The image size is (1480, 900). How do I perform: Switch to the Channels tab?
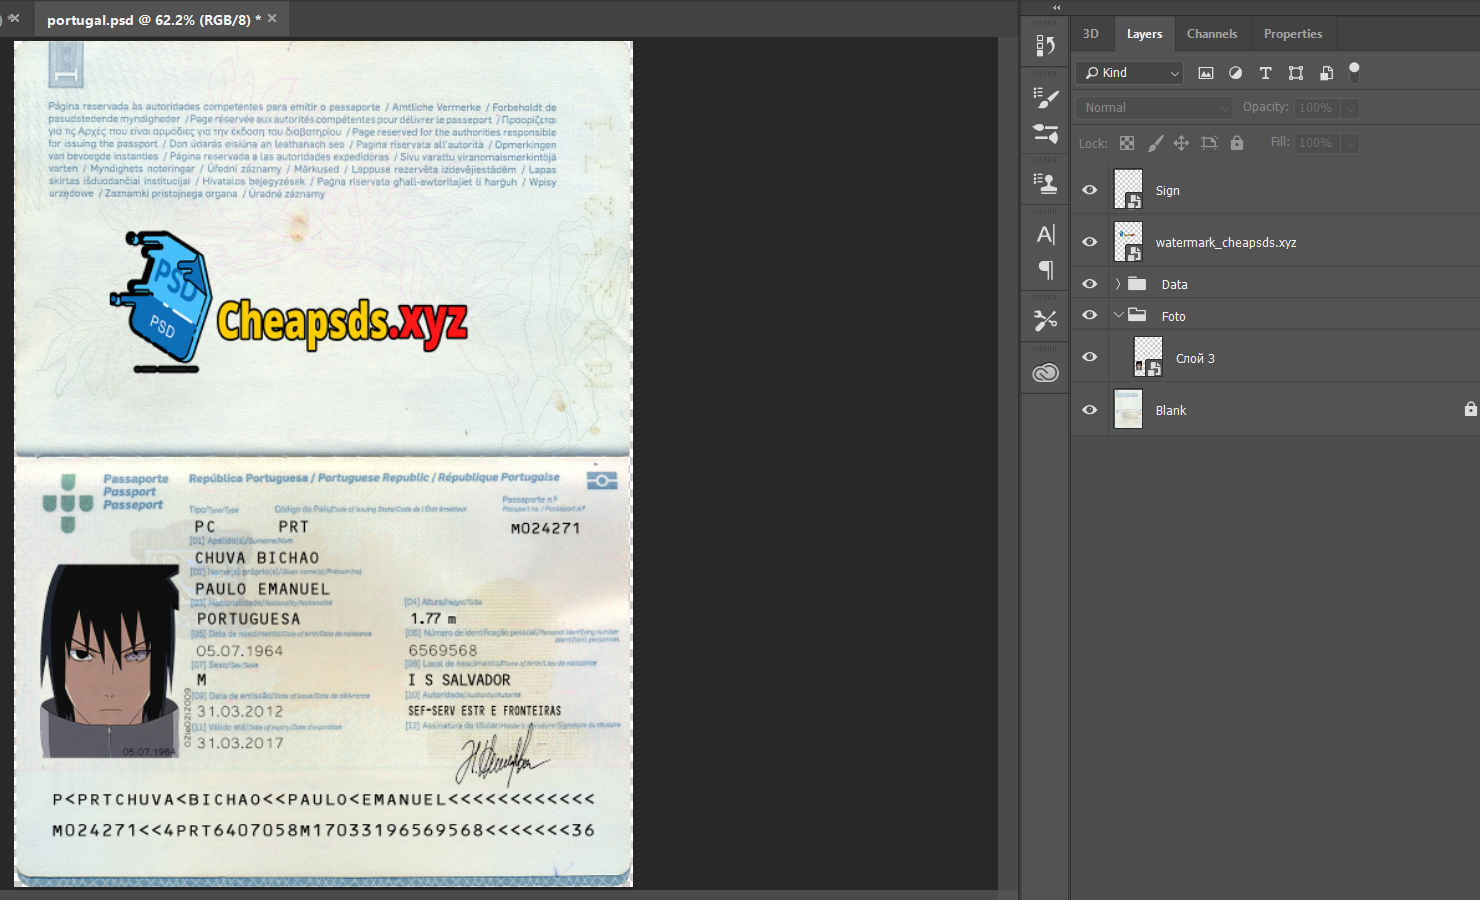[x=1211, y=34]
